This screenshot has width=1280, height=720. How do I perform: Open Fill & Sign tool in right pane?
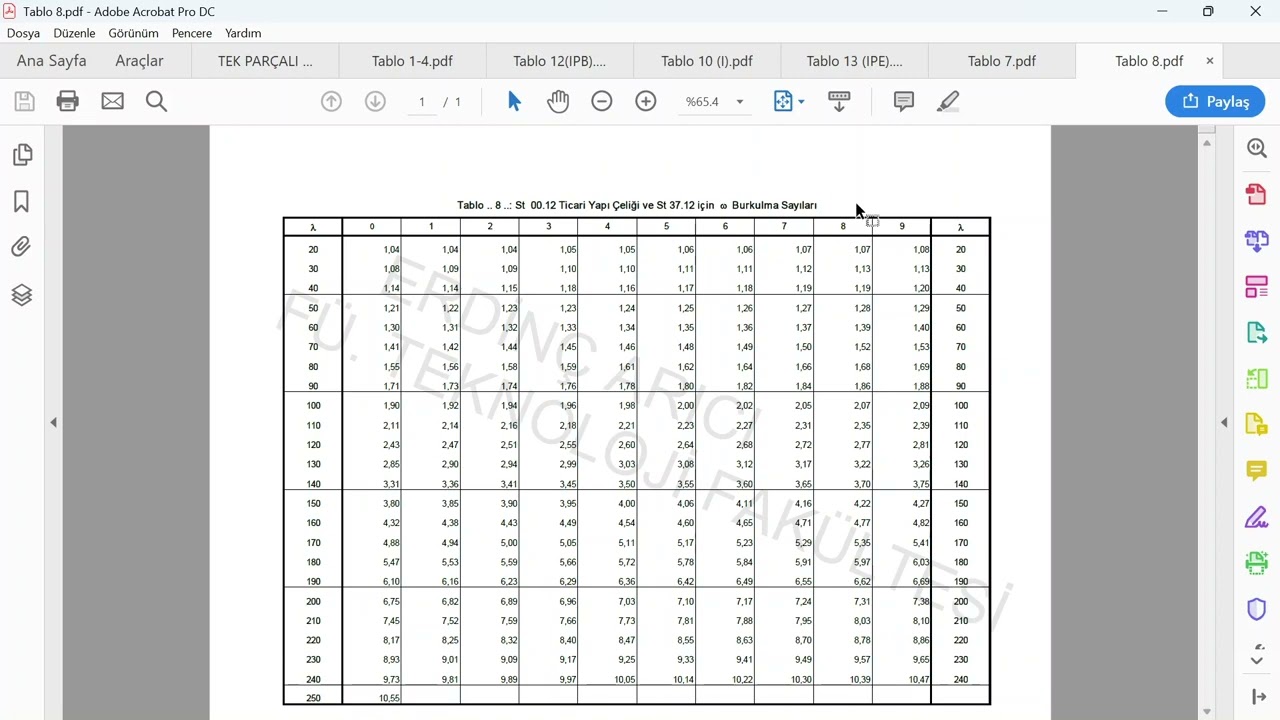click(1257, 518)
